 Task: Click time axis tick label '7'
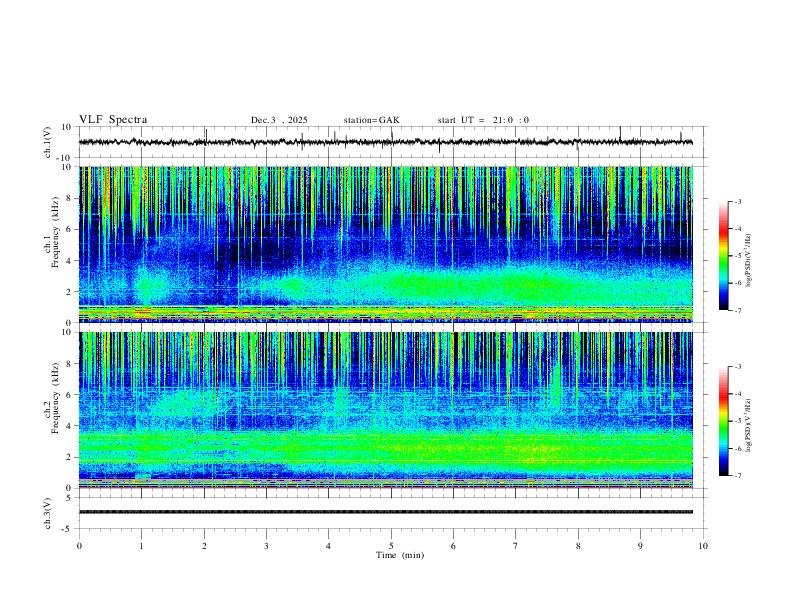(x=516, y=546)
